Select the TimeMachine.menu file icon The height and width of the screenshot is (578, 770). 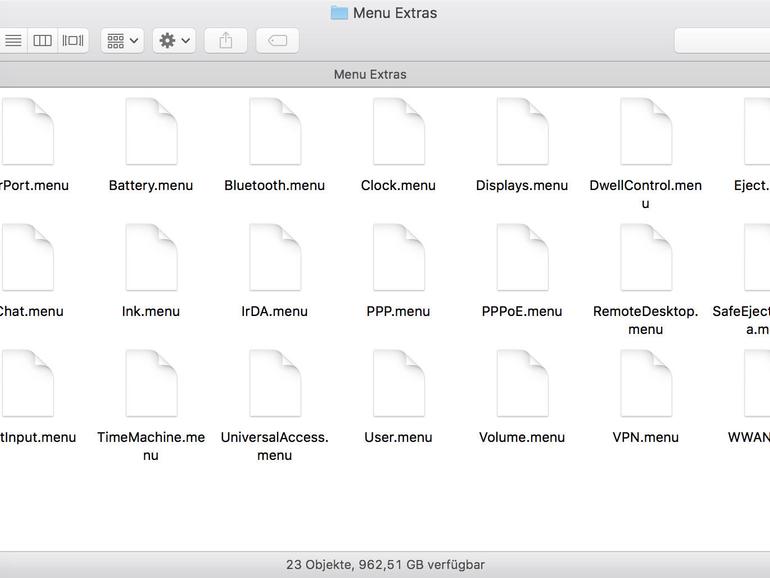151,383
